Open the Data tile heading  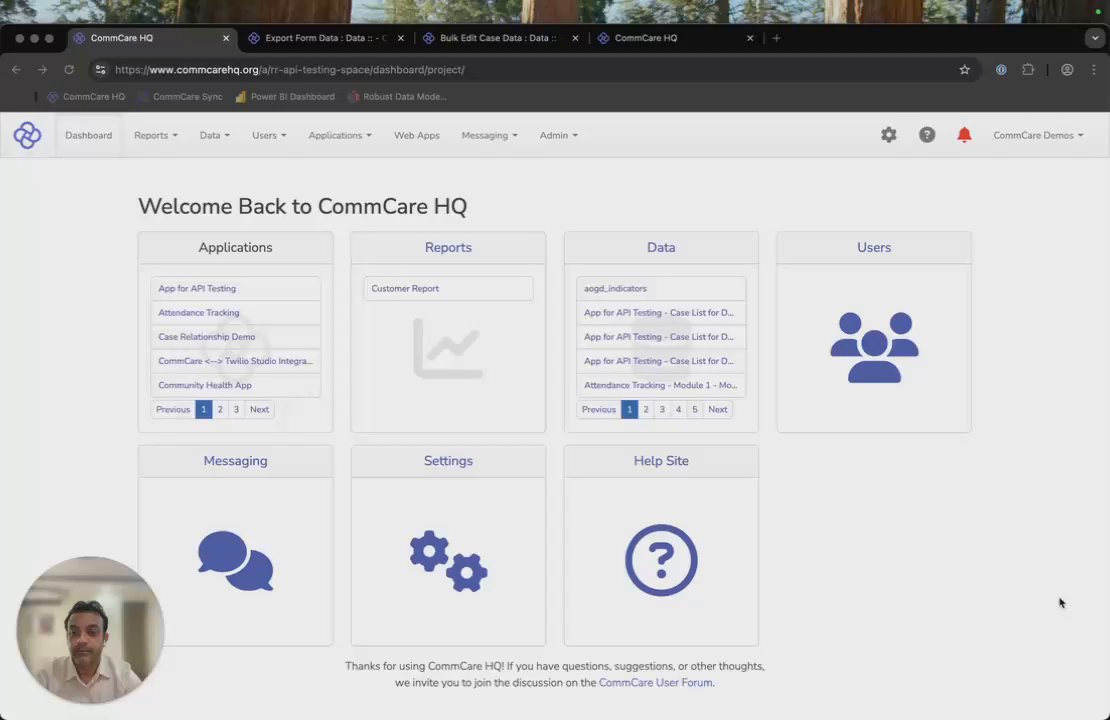click(x=661, y=248)
